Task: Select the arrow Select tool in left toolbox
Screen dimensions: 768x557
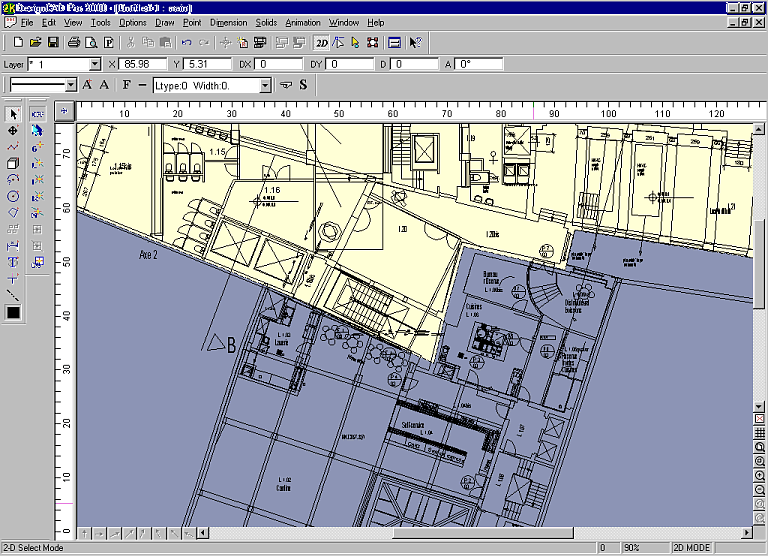Action: (13, 114)
